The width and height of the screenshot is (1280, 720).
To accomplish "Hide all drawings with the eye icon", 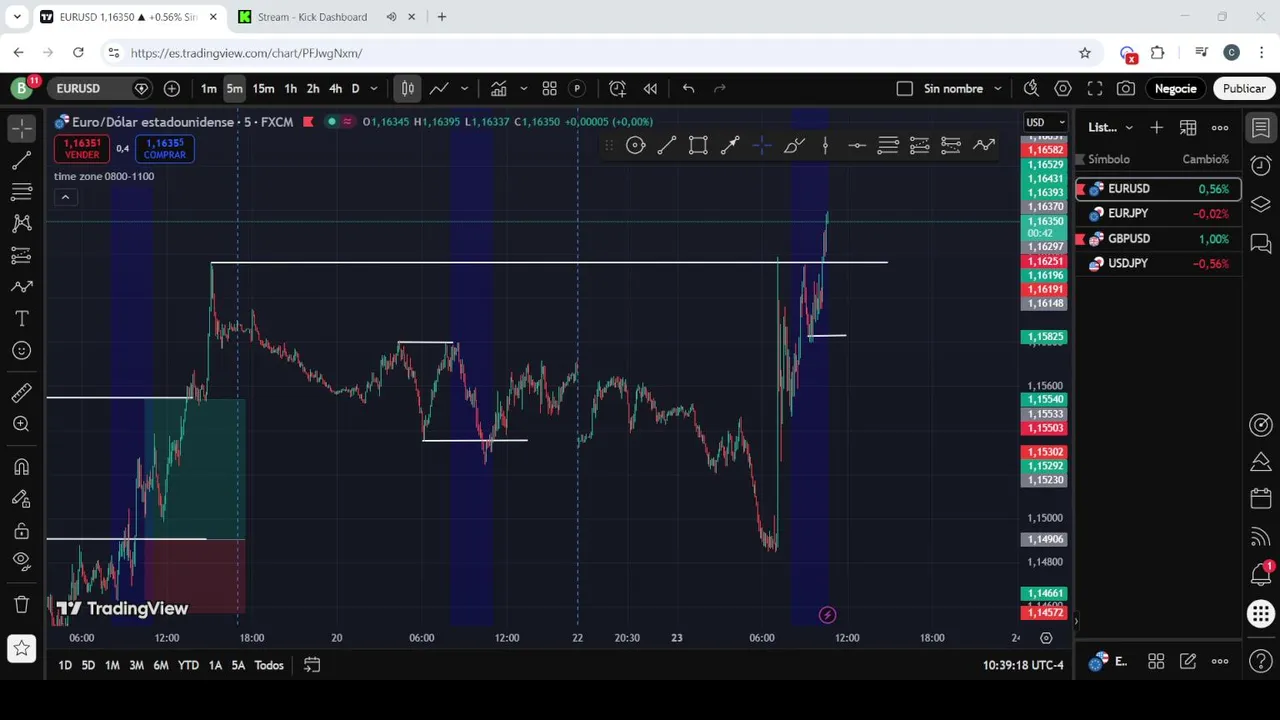I will point(21,561).
